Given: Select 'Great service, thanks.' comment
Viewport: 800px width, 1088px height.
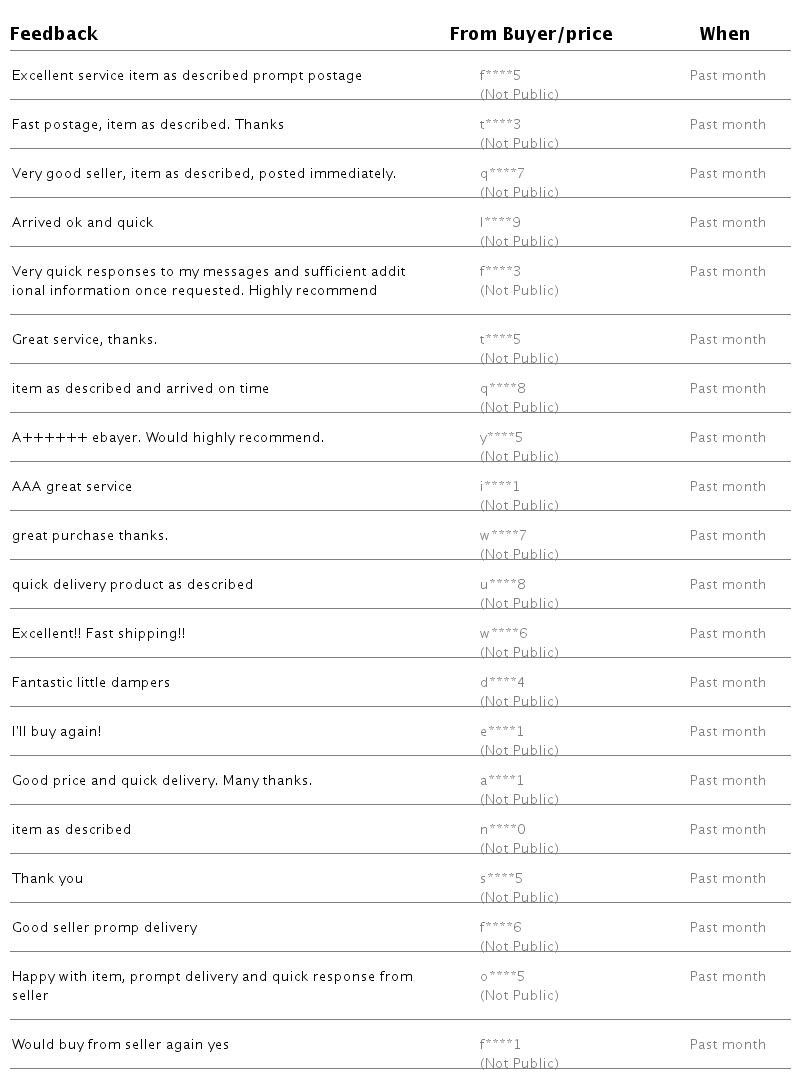Looking at the screenshot, I should pyautogui.click(x=85, y=340).
